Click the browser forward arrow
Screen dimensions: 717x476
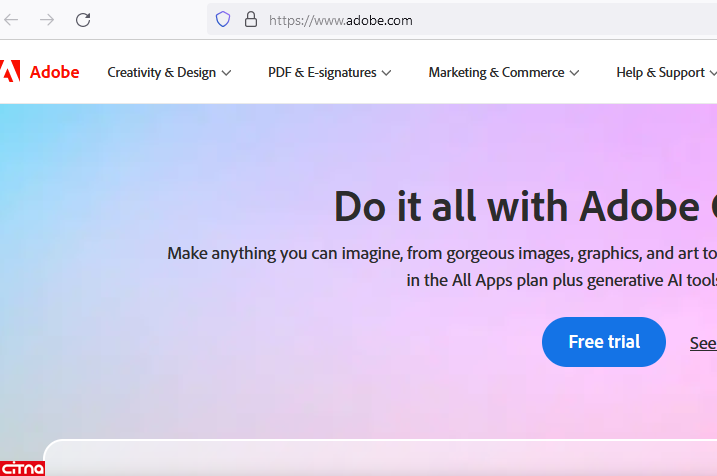coord(46,19)
